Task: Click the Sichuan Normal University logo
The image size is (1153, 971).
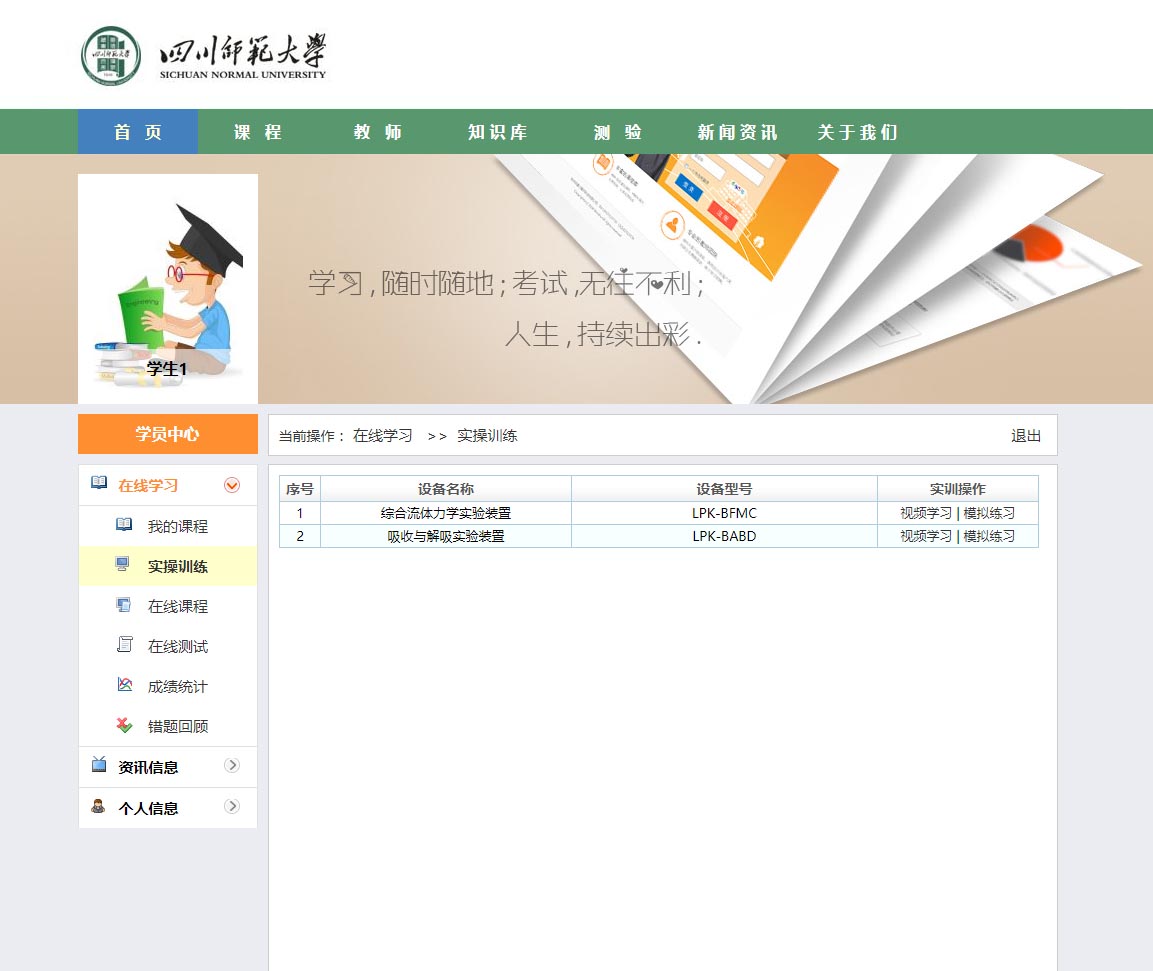Action: (204, 55)
